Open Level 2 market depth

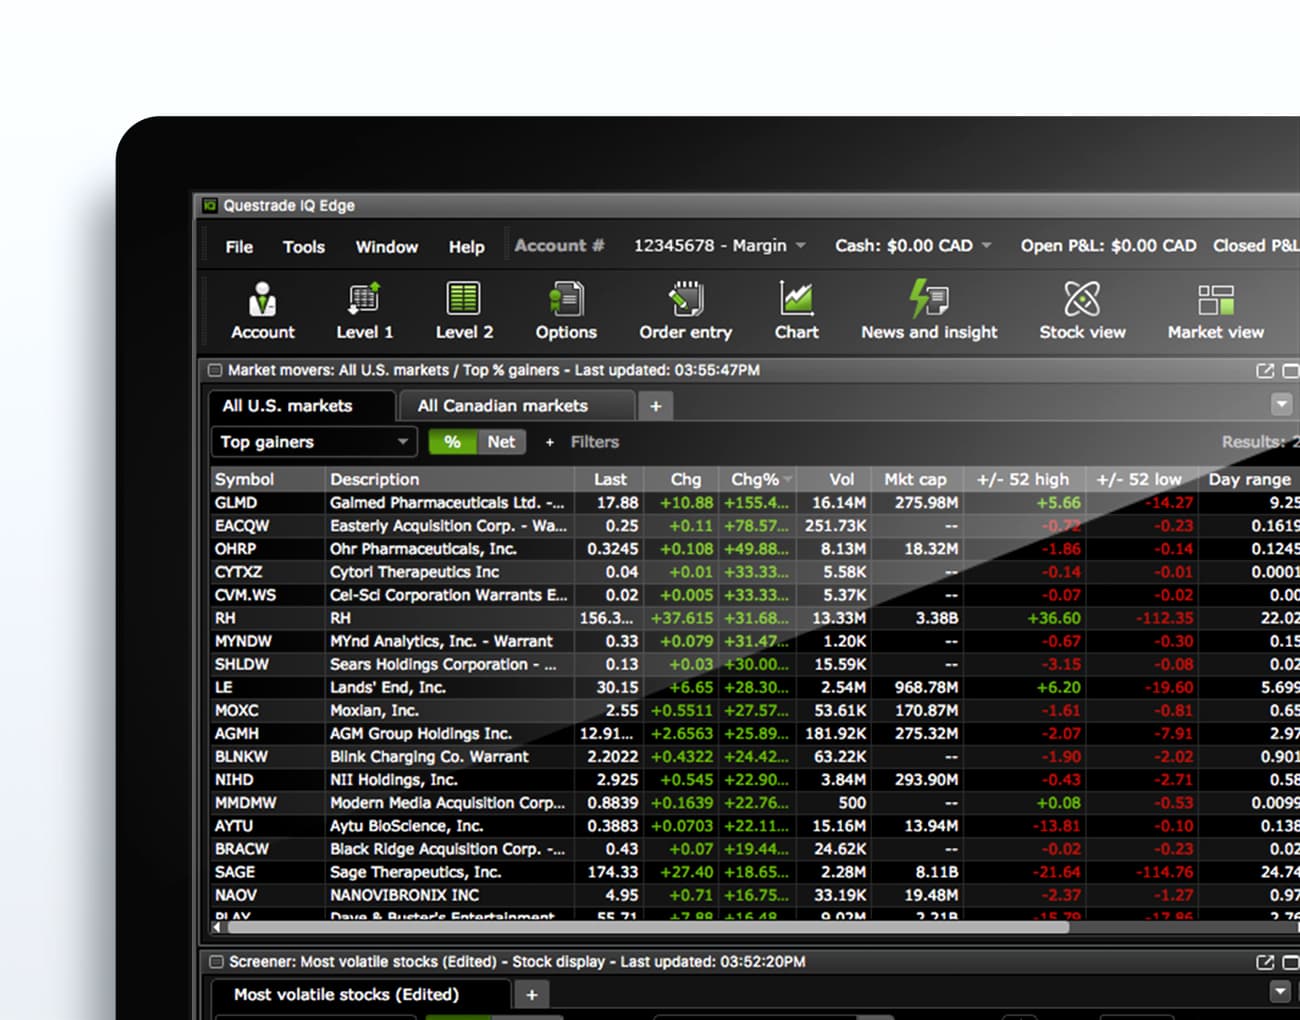pos(464,311)
